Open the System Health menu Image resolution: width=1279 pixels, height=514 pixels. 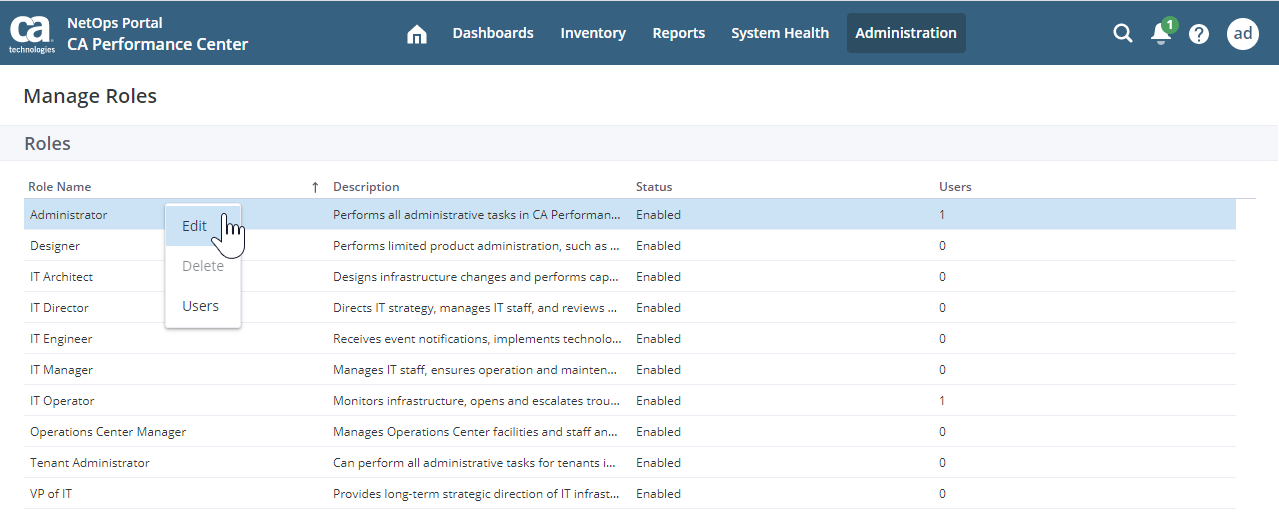[x=780, y=33]
